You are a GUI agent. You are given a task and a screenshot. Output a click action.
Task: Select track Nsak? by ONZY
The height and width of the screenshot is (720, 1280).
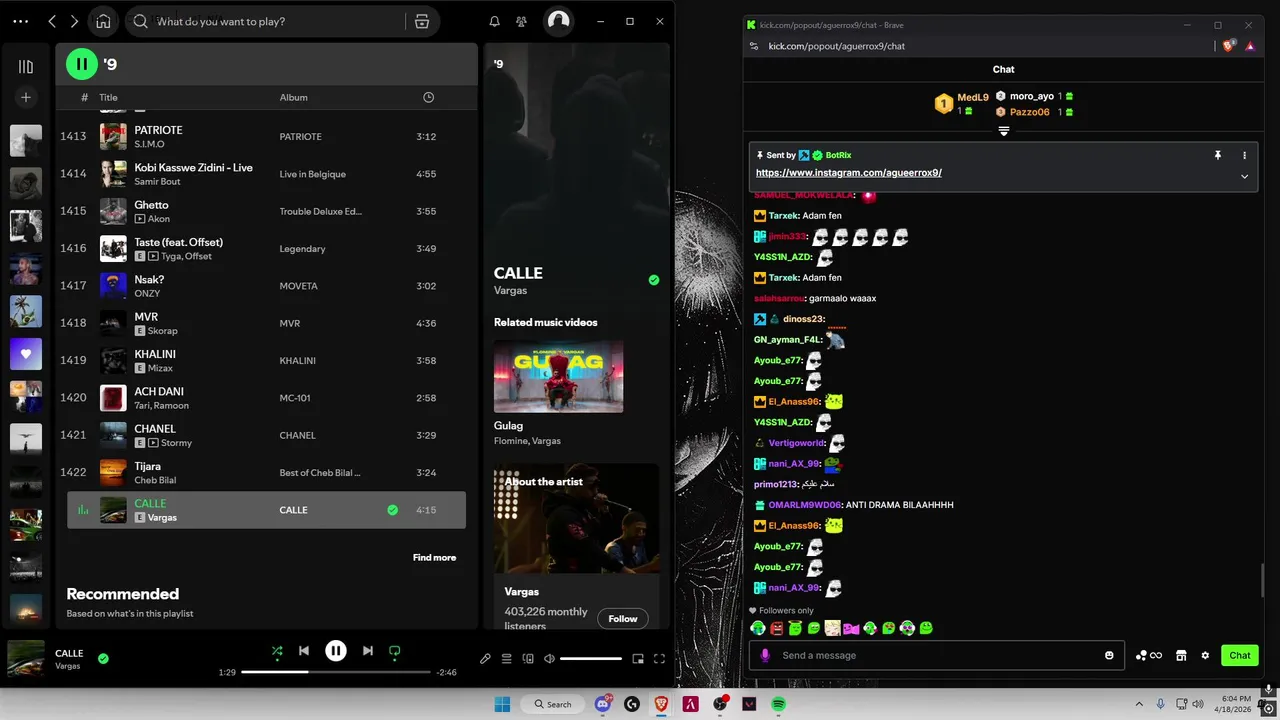tap(266, 286)
